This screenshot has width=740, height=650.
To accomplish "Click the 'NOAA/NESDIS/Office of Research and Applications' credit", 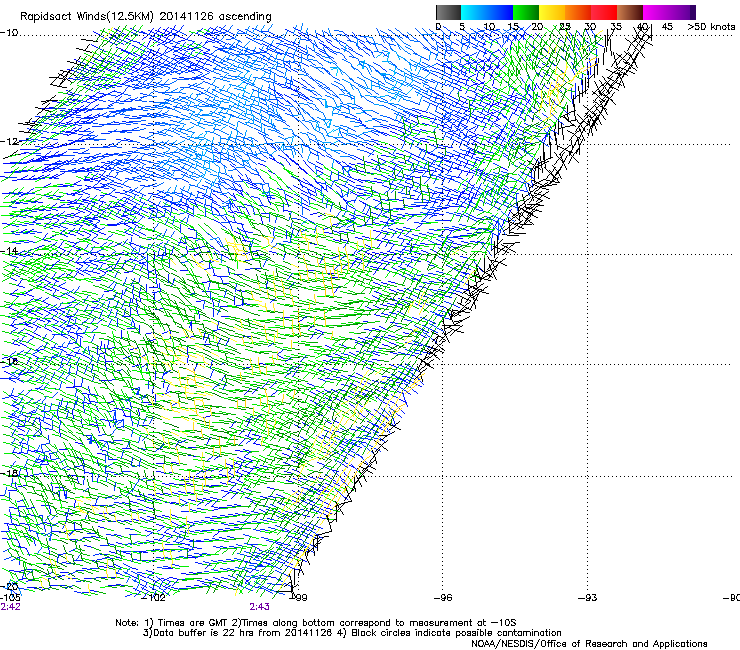I will (x=589, y=644).
